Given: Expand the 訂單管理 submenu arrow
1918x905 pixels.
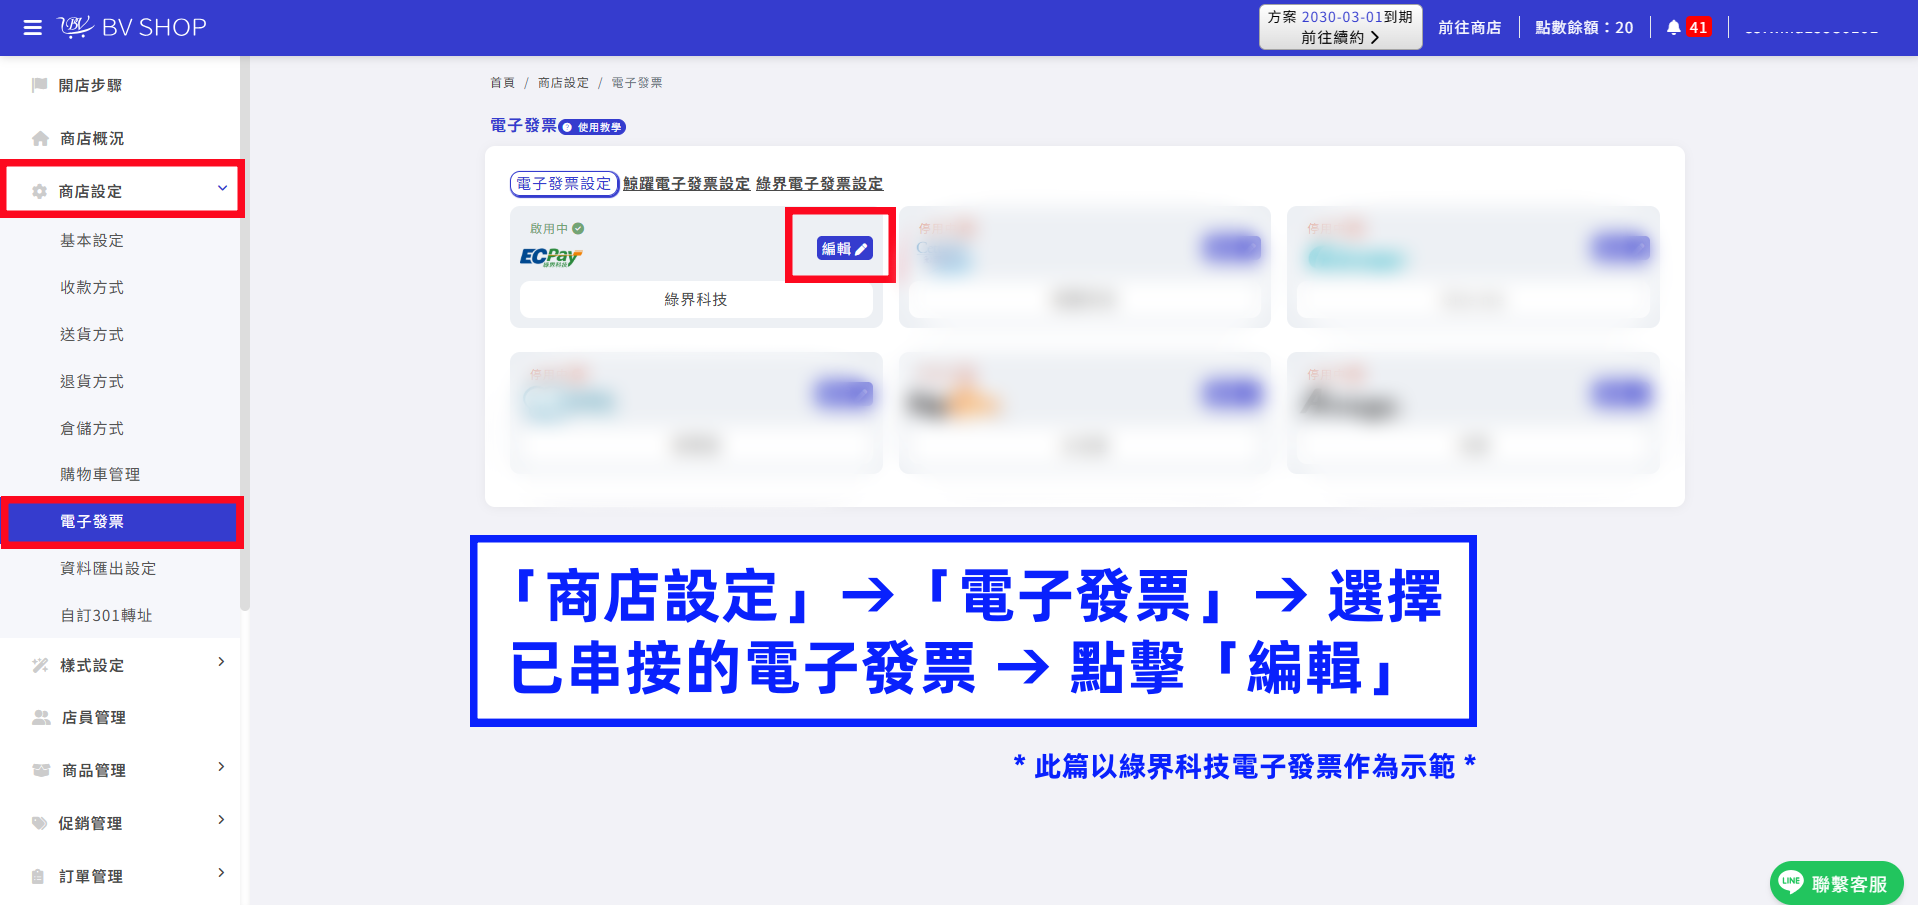Looking at the screenshot, I should 221,873.
